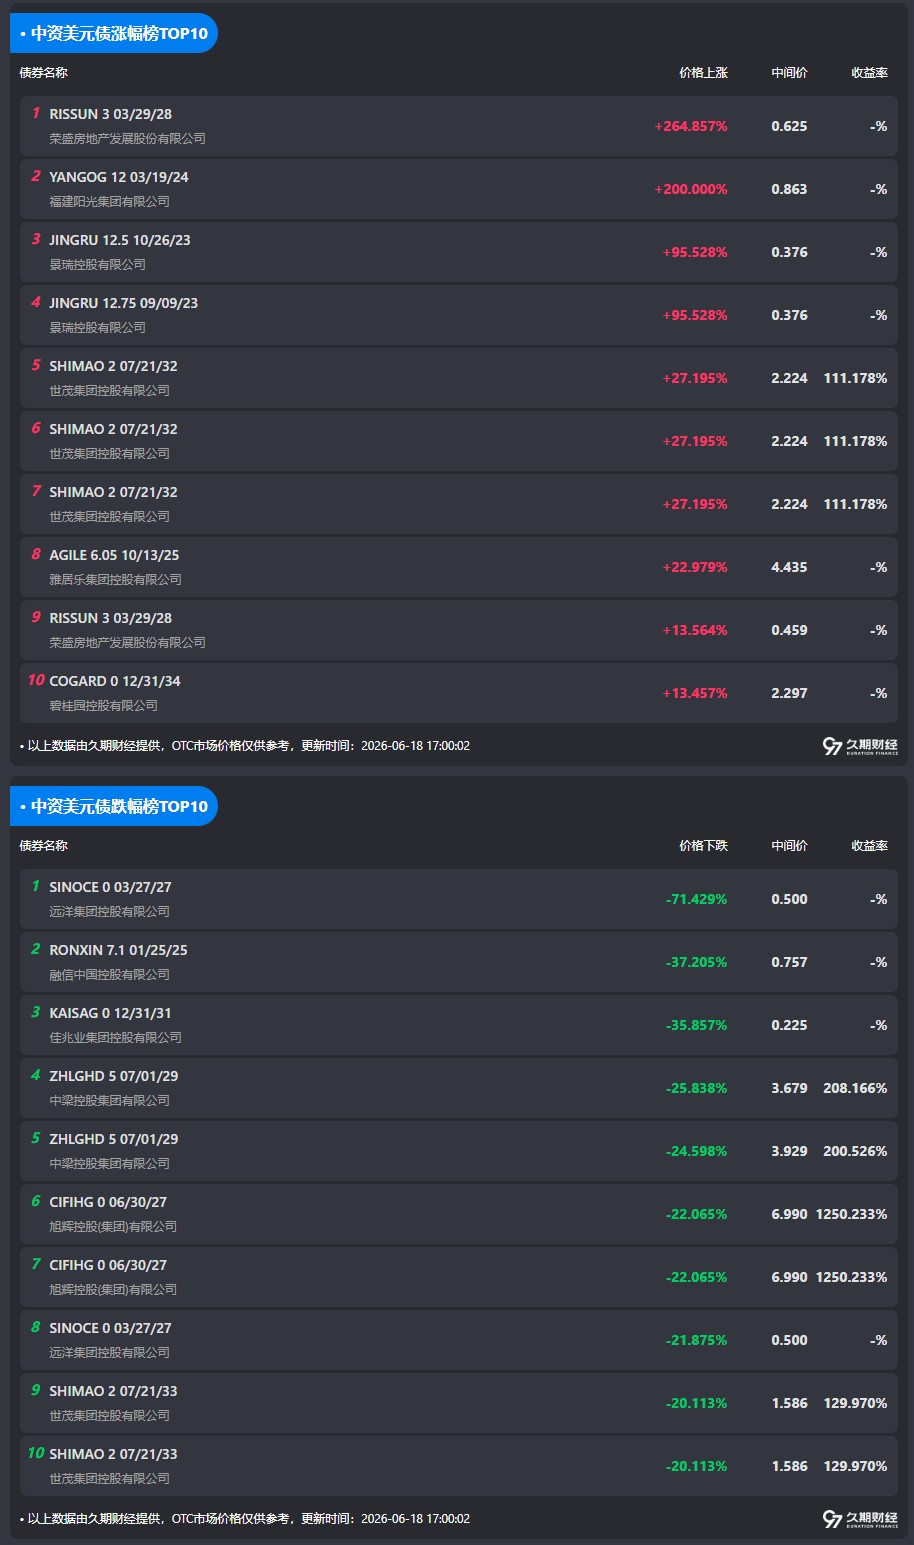Open rank 9 RISSUN 3 03/29/28 bond
This screenshot has height=1545, width=914.
point(110,618)
